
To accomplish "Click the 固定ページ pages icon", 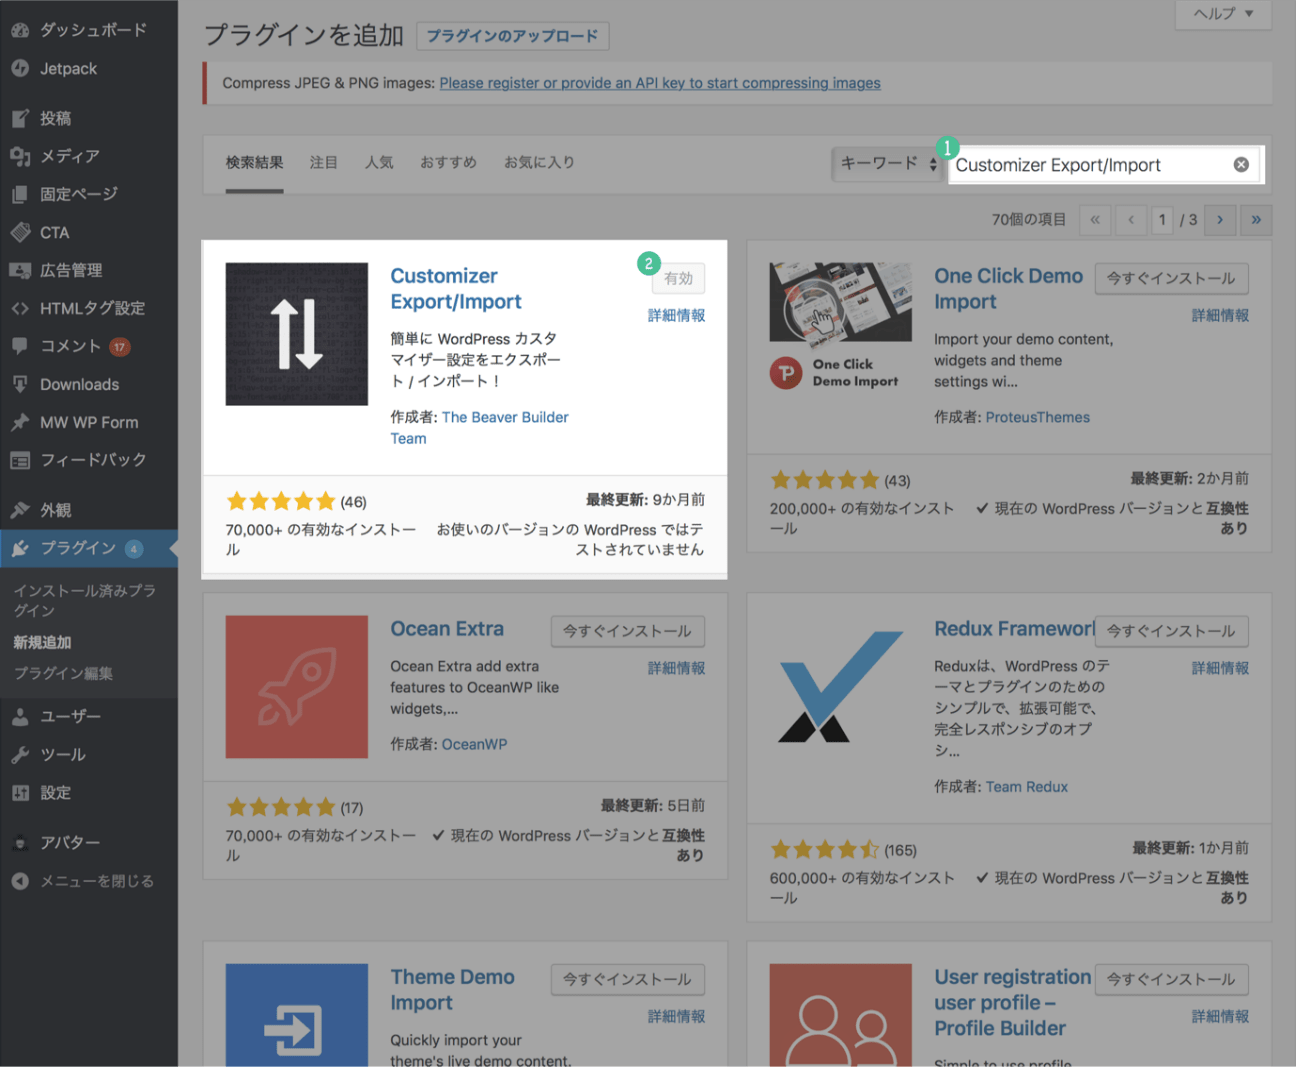I will (20, 194).
